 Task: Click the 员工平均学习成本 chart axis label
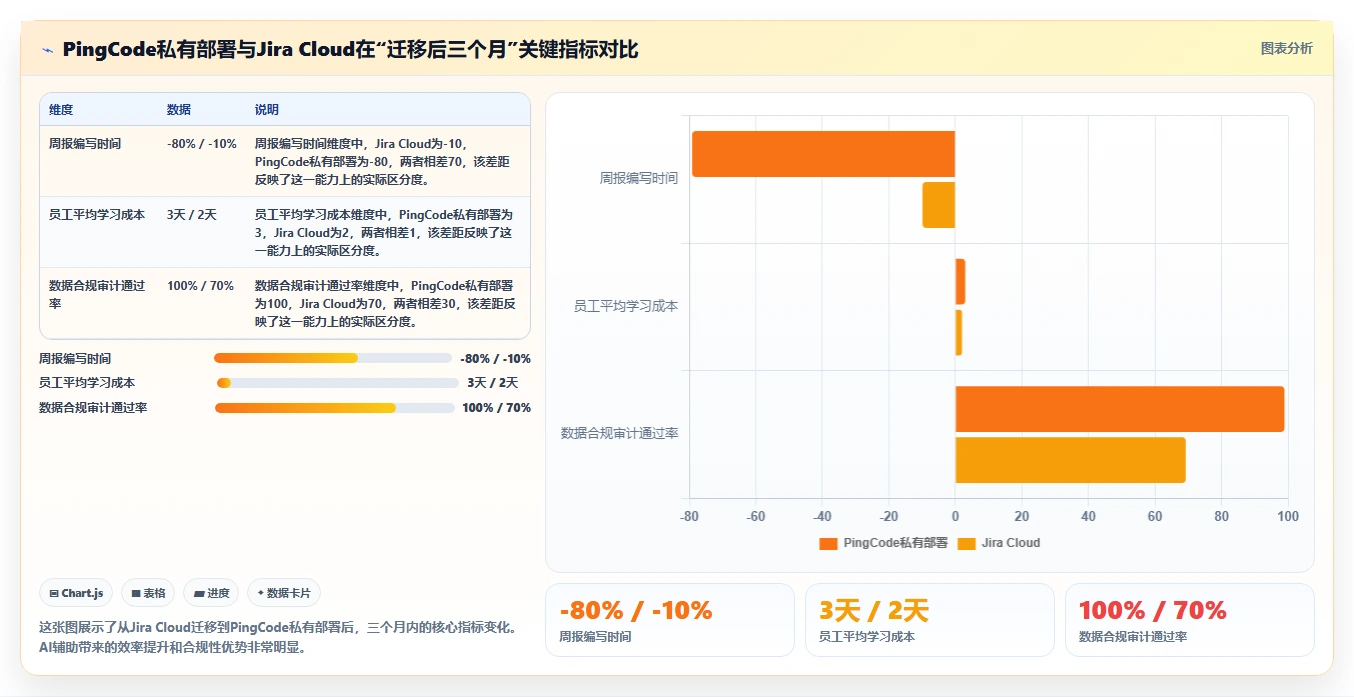626,306
